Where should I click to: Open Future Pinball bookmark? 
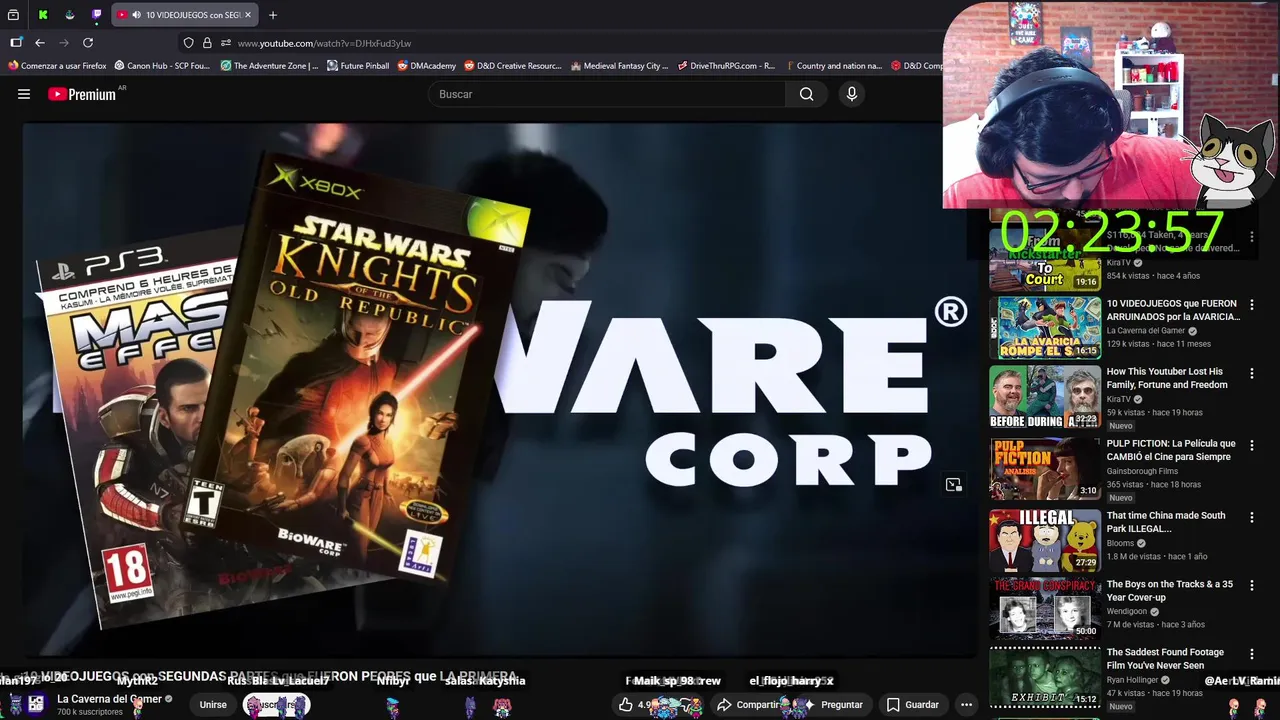point(358,66)
